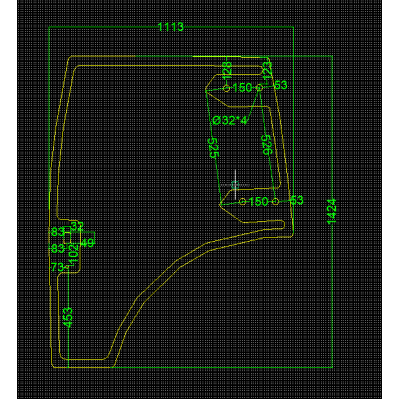This screenshot has height=400, width=400.
Task: Select the 526 slanted dimension label
Action: tap(267, 145)
